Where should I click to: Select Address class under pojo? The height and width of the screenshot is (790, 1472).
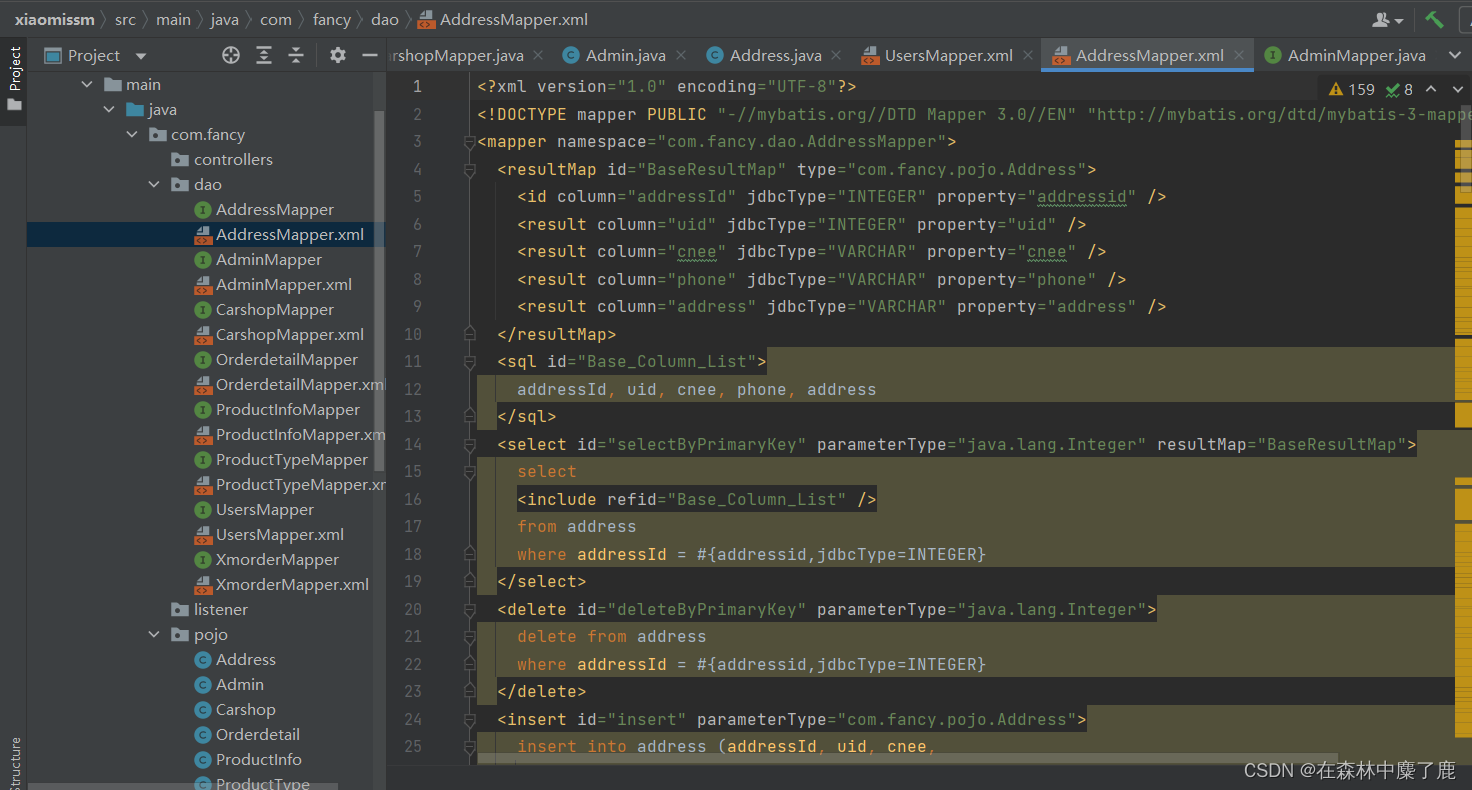(235, 660)
